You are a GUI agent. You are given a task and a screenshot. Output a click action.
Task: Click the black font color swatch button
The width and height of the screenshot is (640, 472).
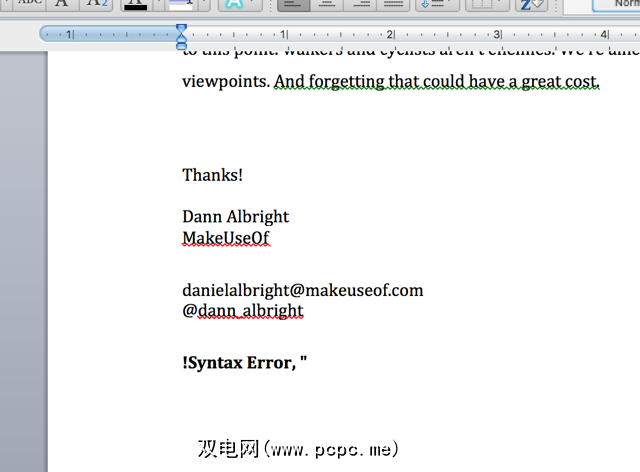coord(136,5)
